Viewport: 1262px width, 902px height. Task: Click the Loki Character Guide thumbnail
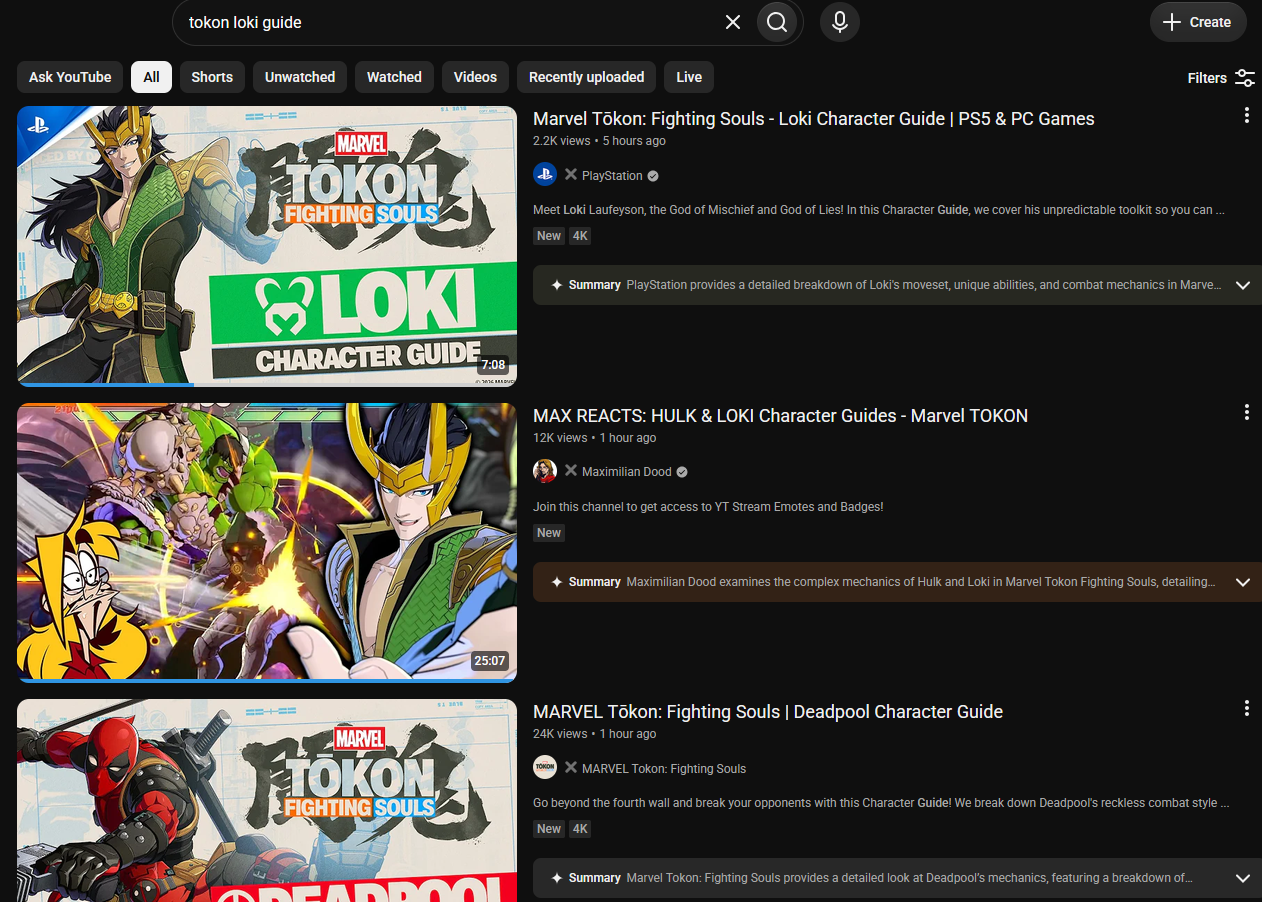pyautogui.click(x=267, y=245)
